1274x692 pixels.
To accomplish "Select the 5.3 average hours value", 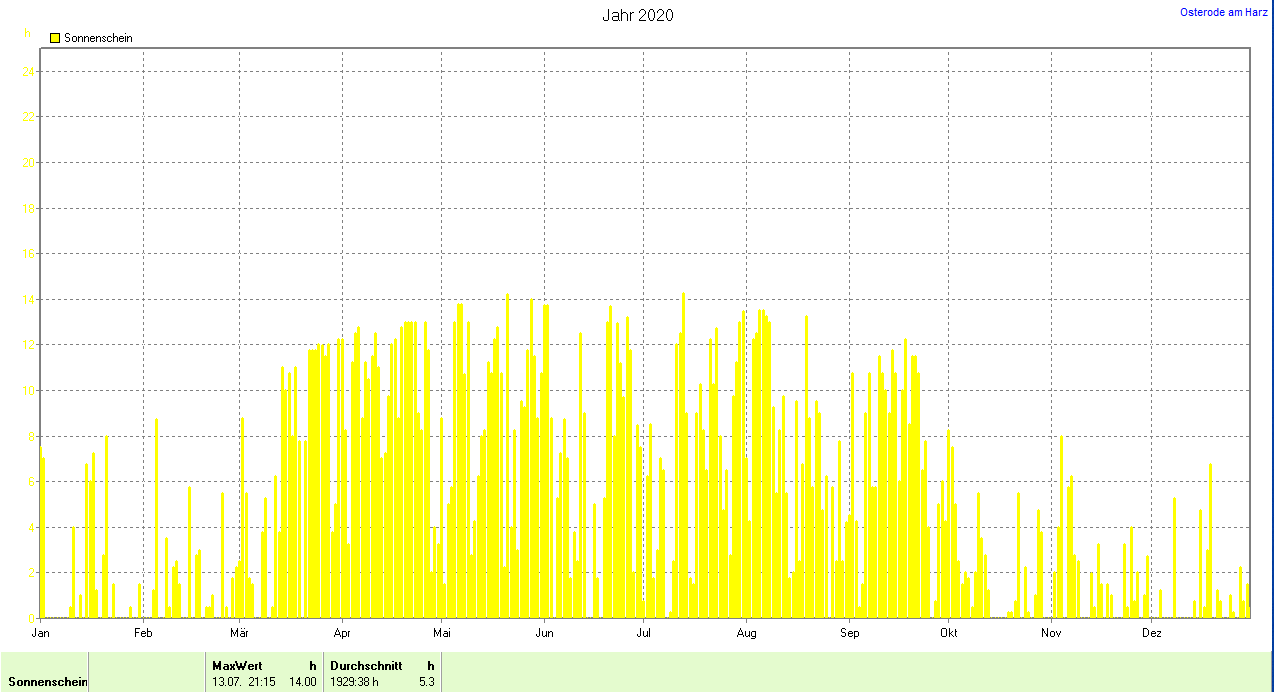I will [426, 682].
